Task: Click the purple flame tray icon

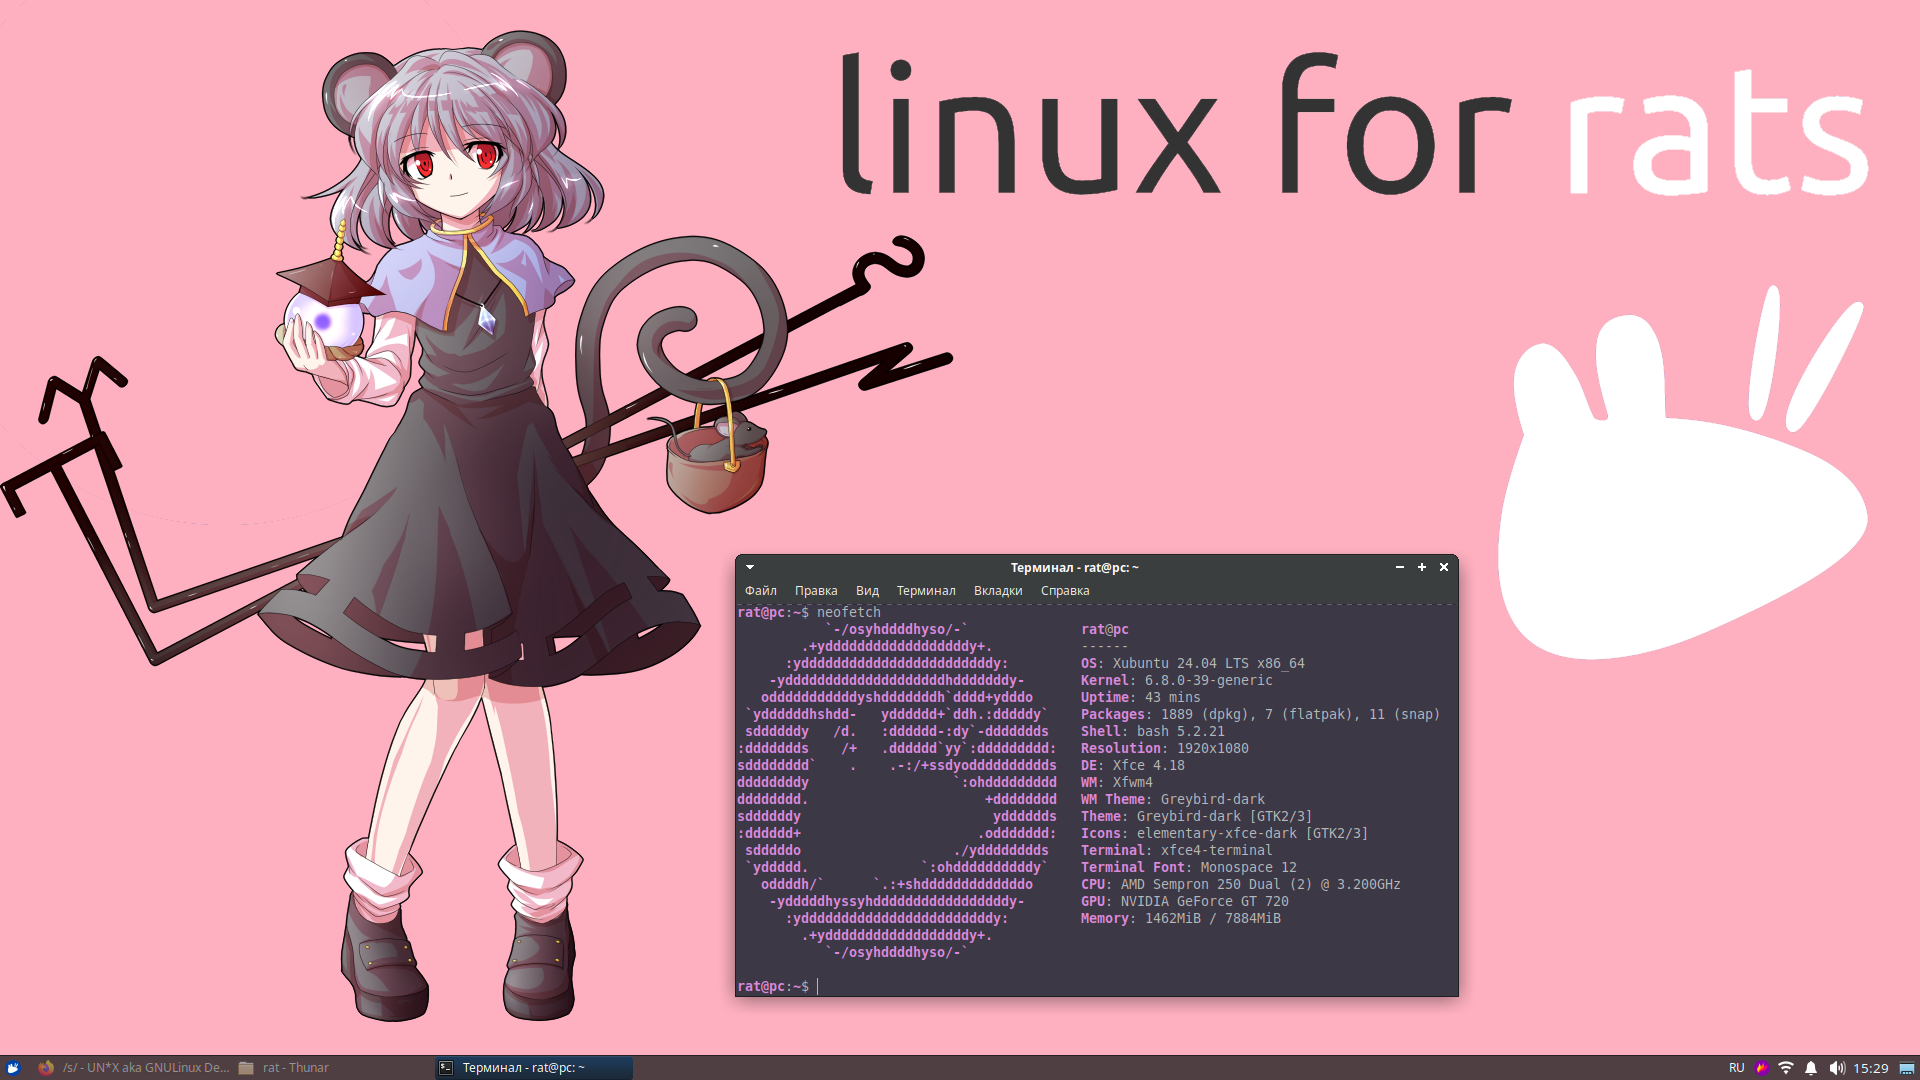Action: tap(1762, 1068)
